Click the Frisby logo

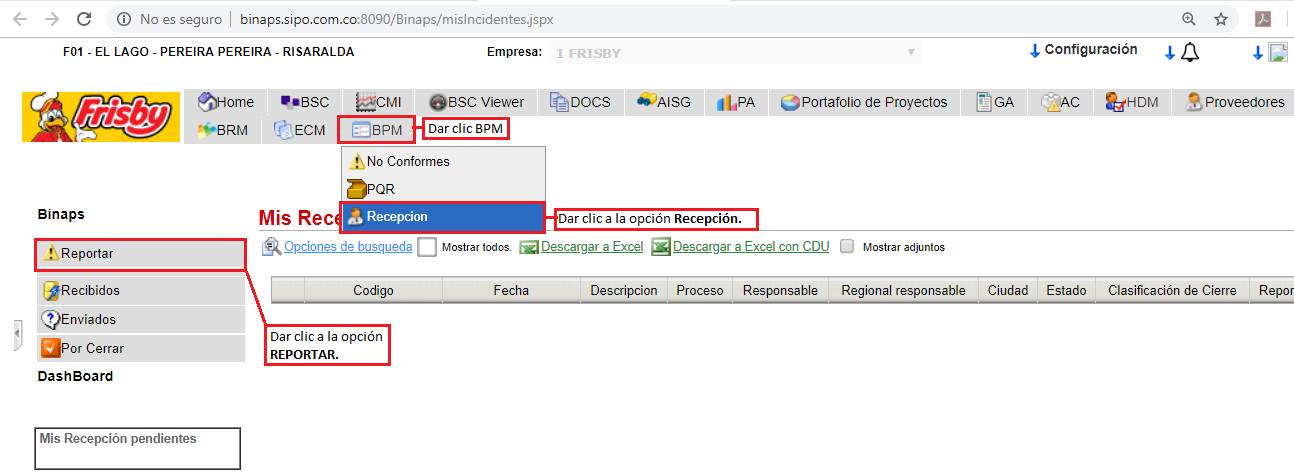[101, 116]
